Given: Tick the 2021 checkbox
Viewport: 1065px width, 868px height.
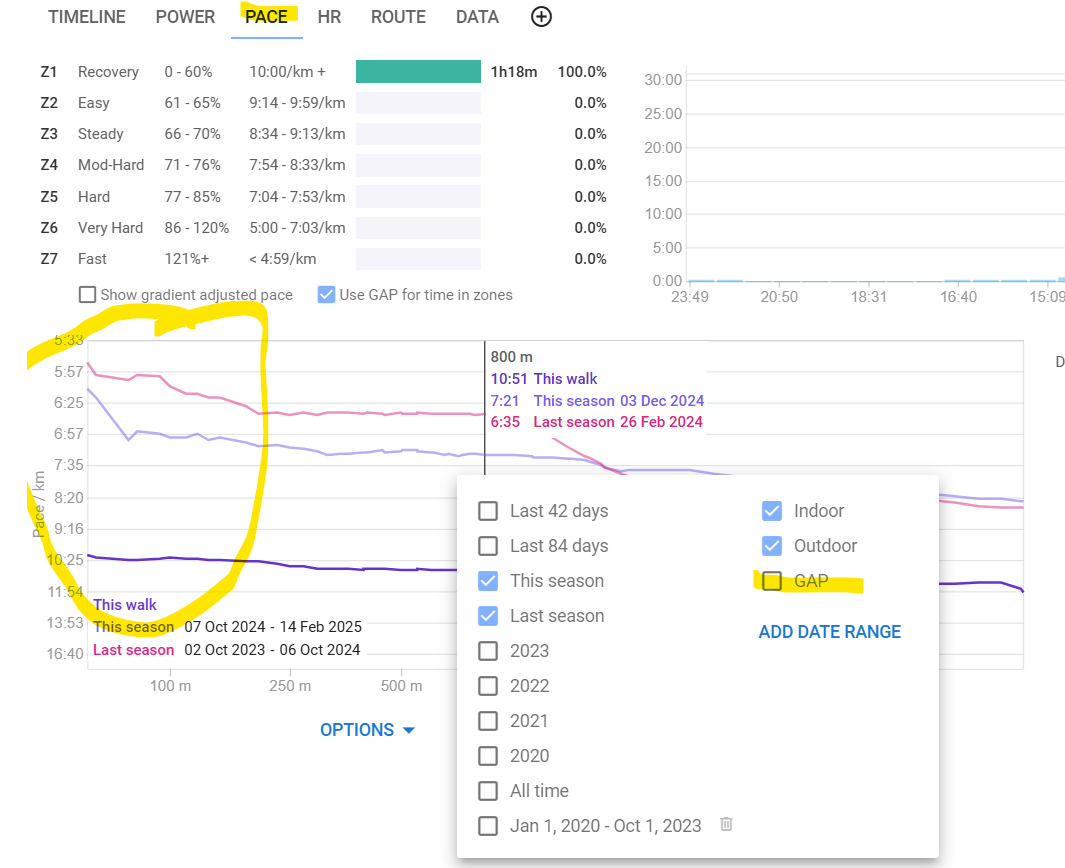Looking at the screenshot, I should (x=488, y=721).
